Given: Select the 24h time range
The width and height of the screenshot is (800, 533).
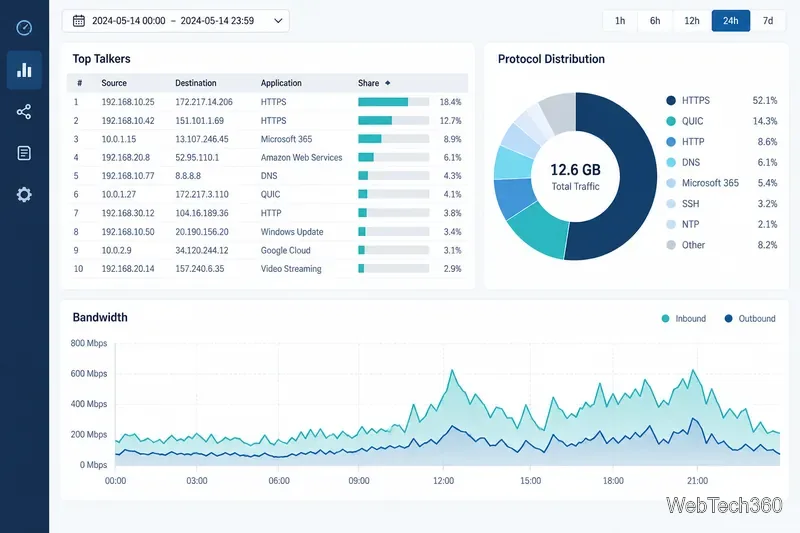Looking at the screenshot, I should coord(731,21).
